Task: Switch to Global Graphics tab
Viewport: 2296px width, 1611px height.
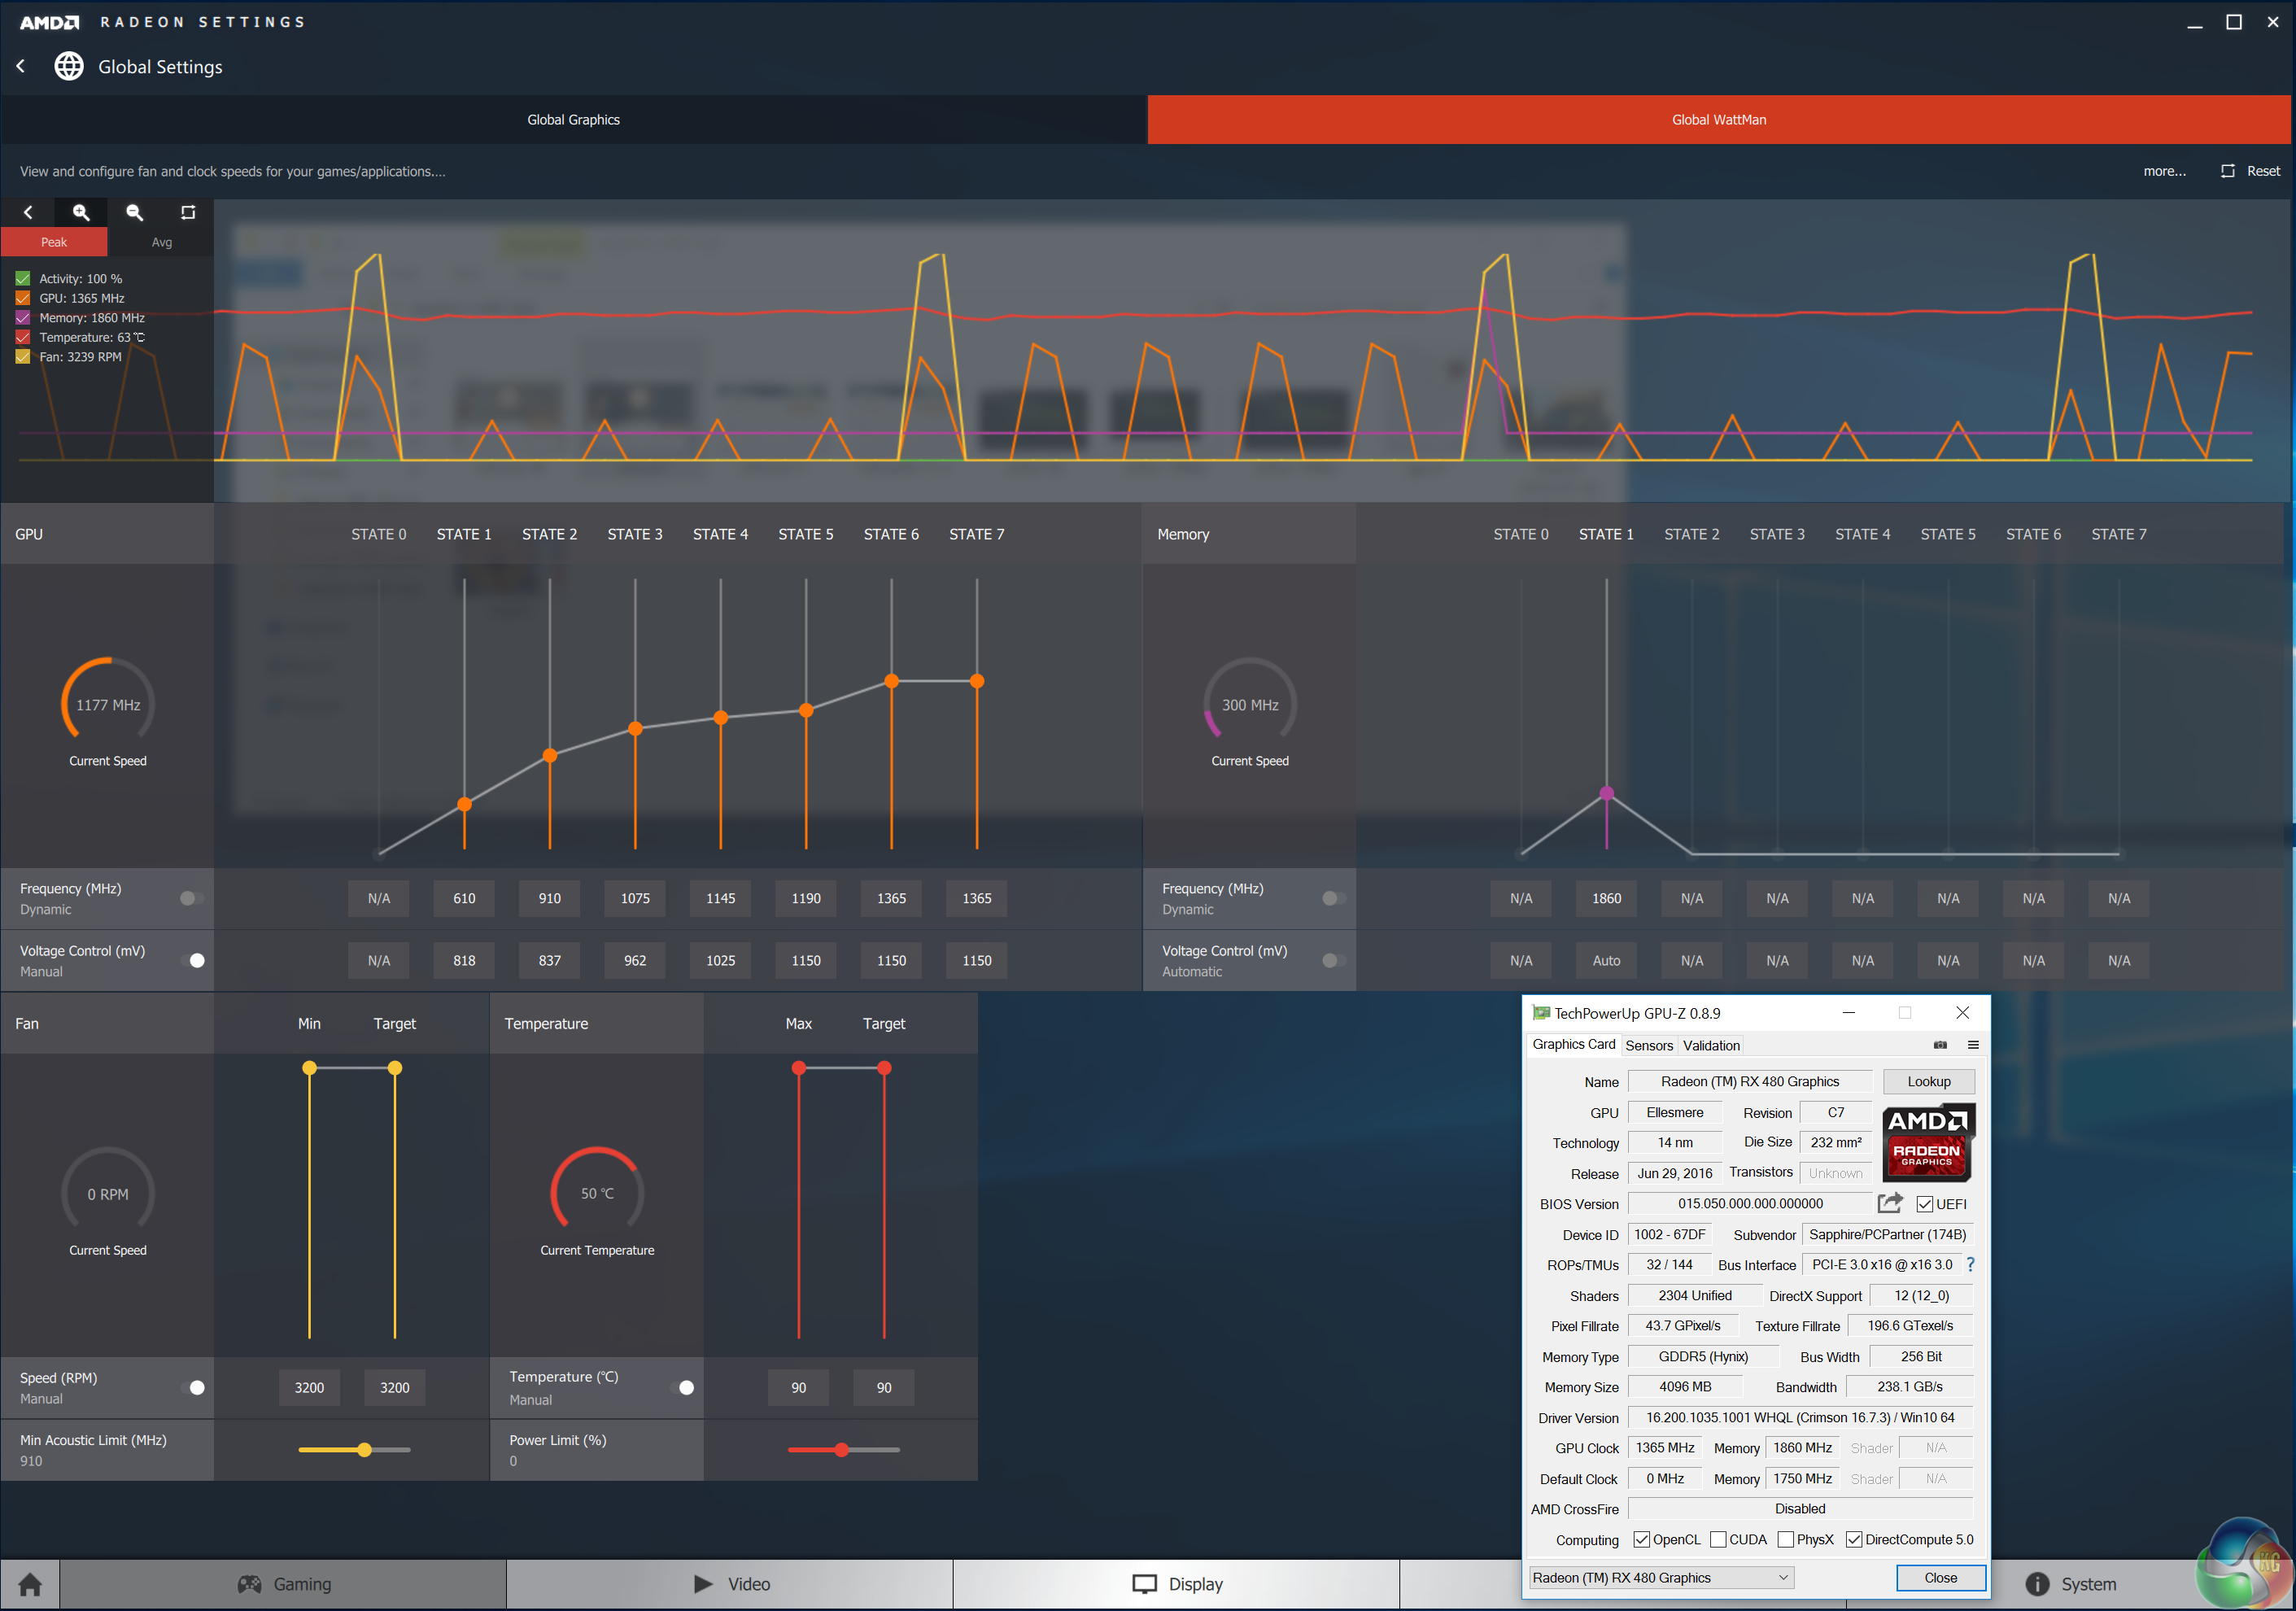Action: pyautogui.click(x=573, y=119)
